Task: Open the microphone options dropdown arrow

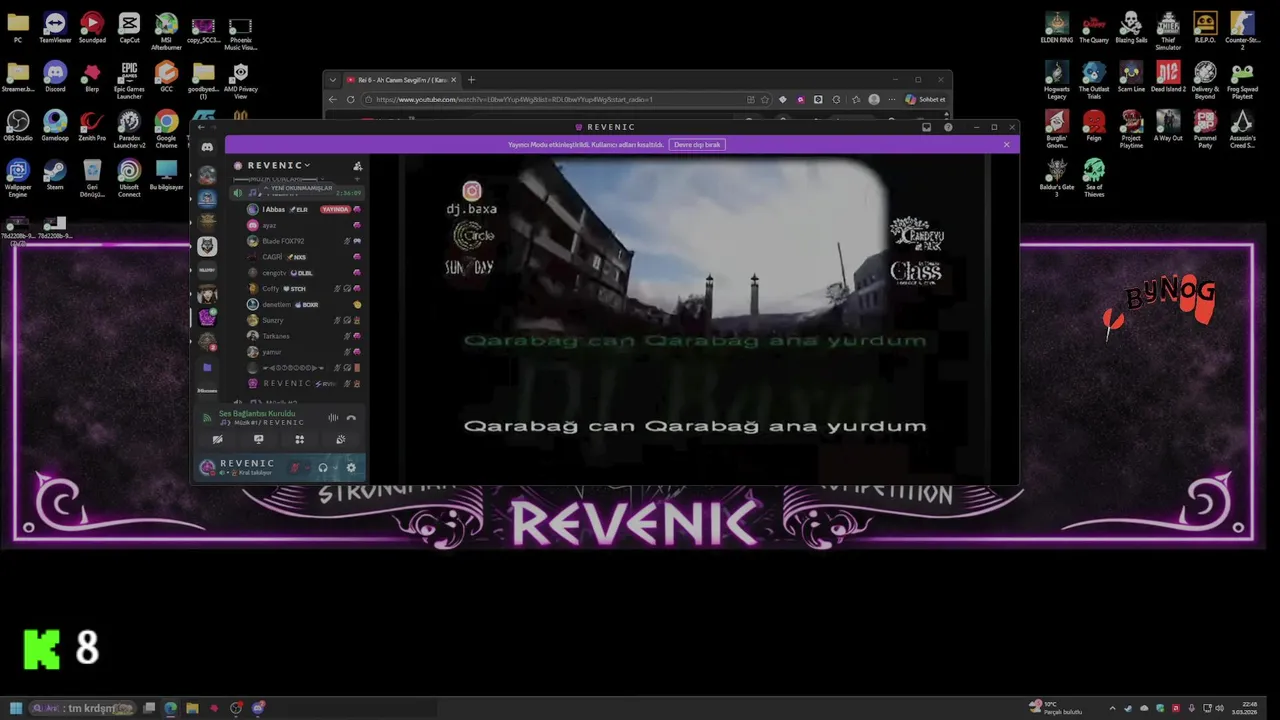Action: pos(307,467)
